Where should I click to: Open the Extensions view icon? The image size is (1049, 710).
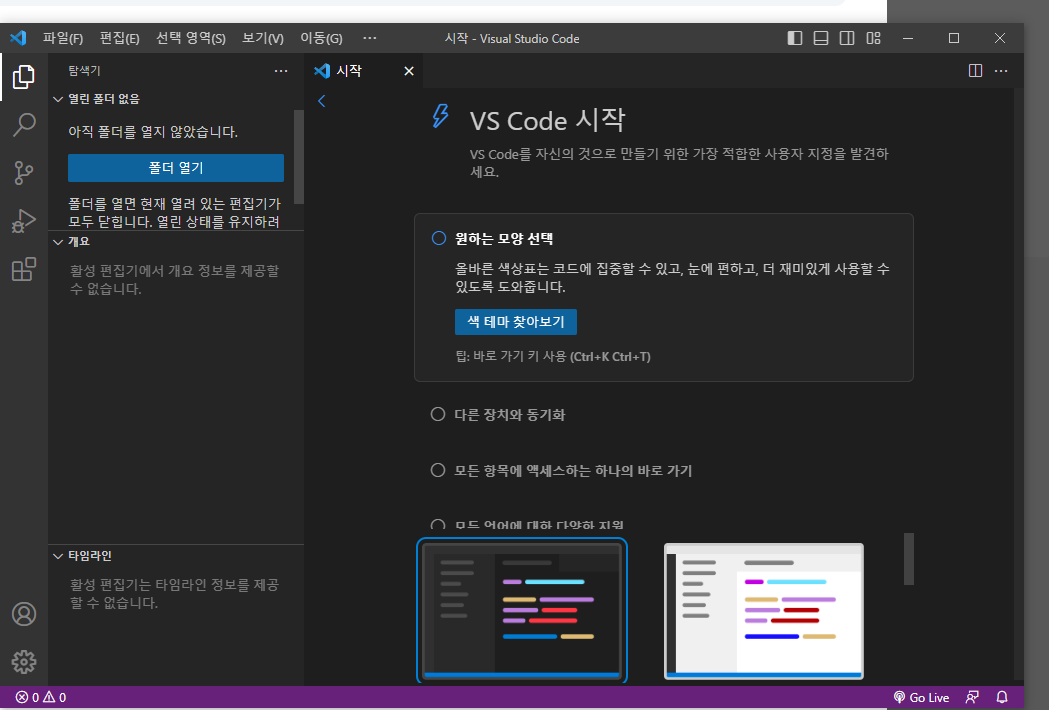[x=23, y=269]
